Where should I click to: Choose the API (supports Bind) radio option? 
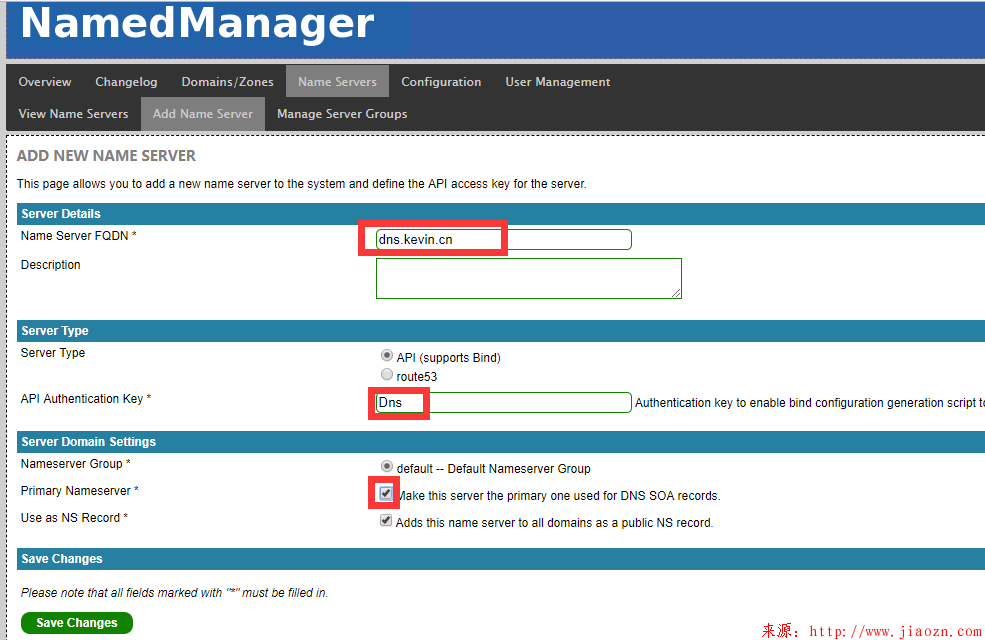click(x=387, y=356)
